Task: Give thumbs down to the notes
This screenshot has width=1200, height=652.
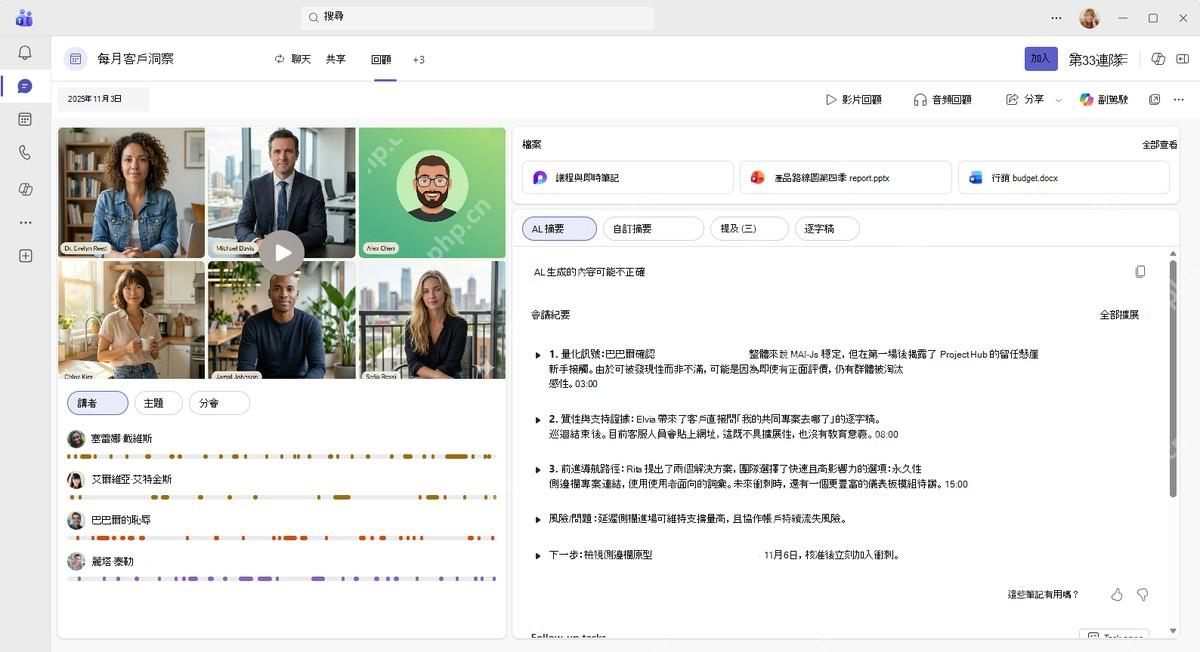Action: [x=1142, y=595]
